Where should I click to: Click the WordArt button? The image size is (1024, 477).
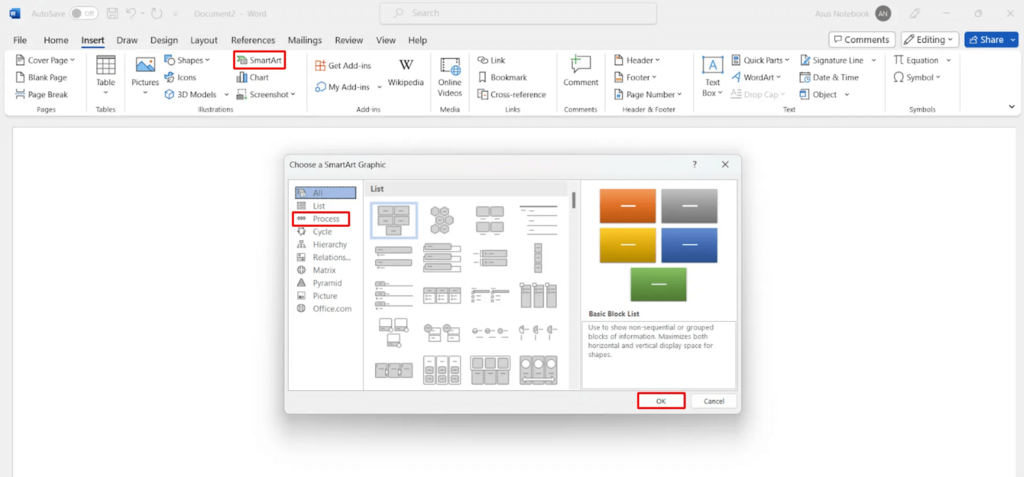[756, 77]
